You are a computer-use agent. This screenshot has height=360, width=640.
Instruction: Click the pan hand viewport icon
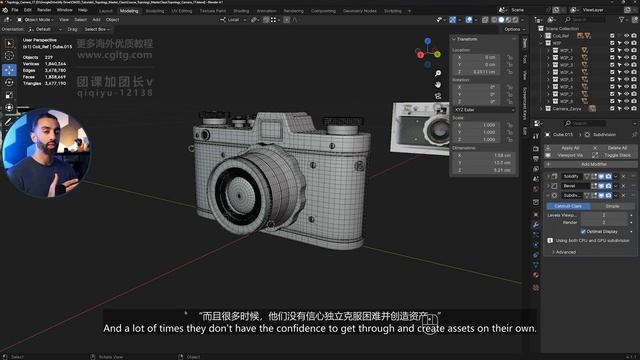(438, 85)
